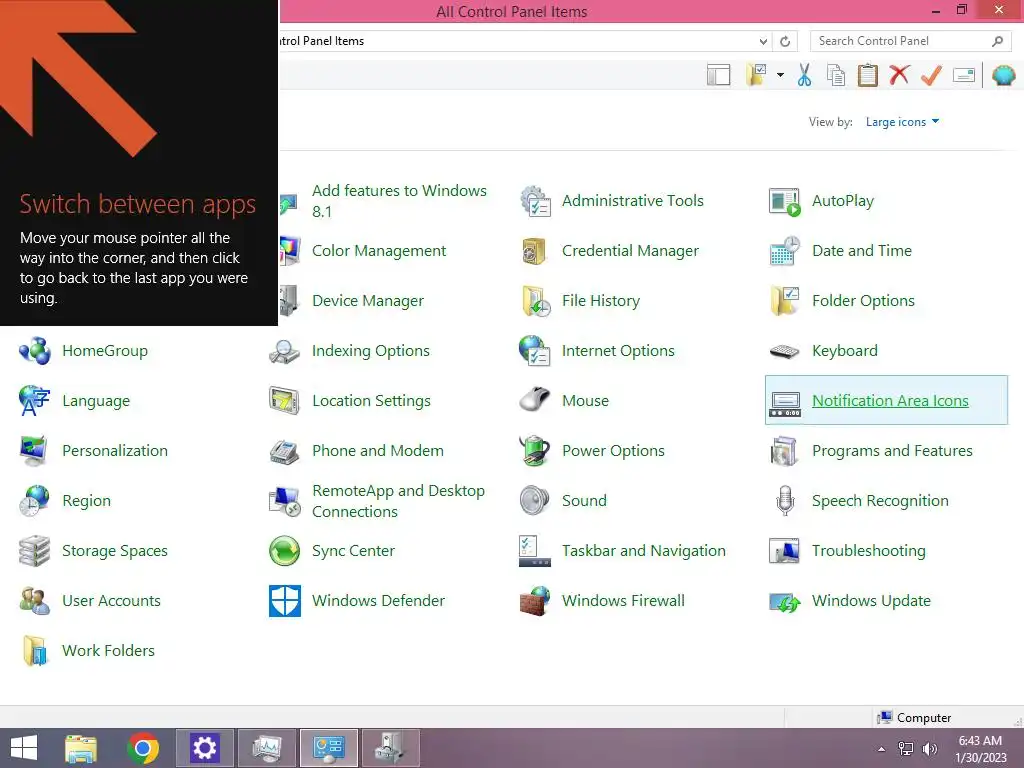Click the copy toolbar icon
The image size is (1024, 768).
tap(836, 75)
